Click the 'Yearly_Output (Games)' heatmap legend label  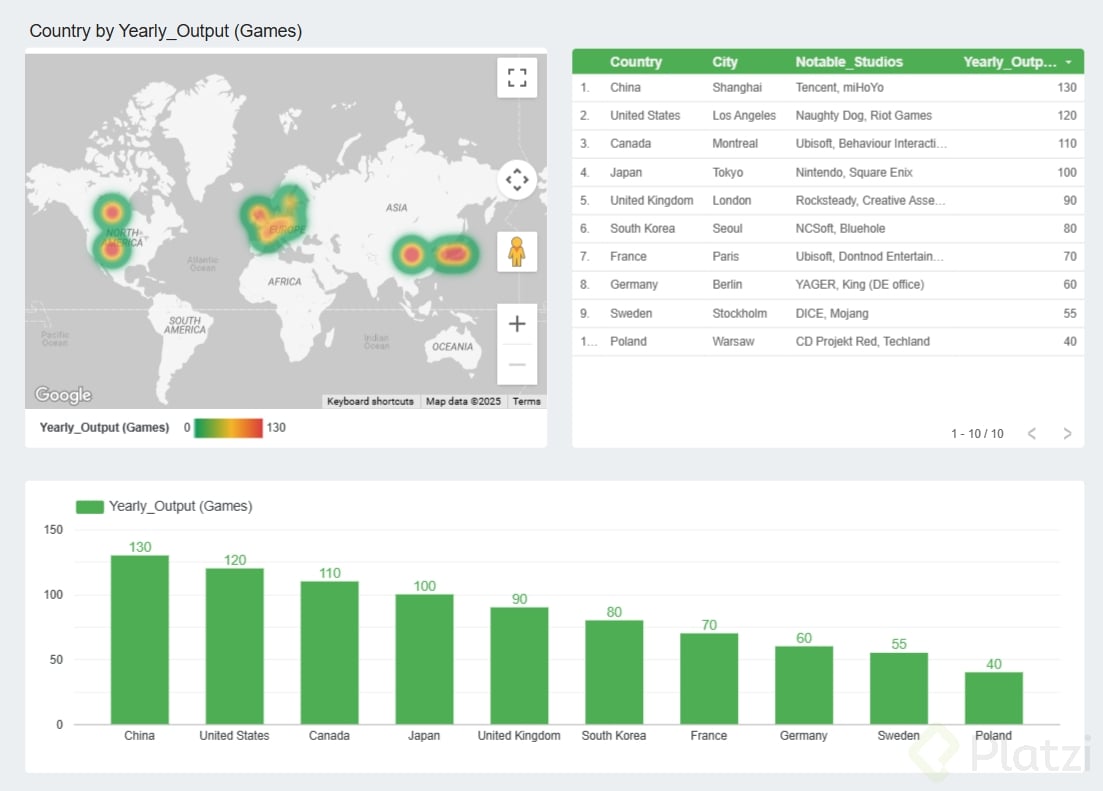pyautogui.click(x=104, y=428)
